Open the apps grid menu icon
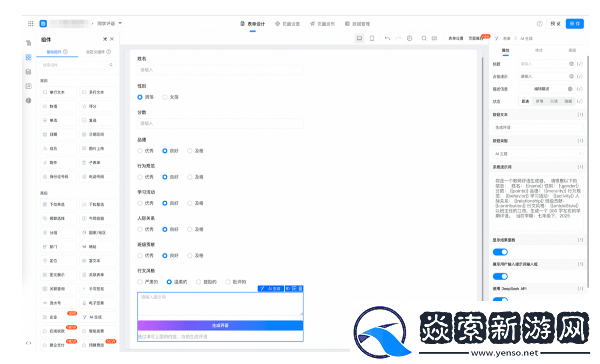The width and height of the screenshot is (600, 364). (31, 23)
